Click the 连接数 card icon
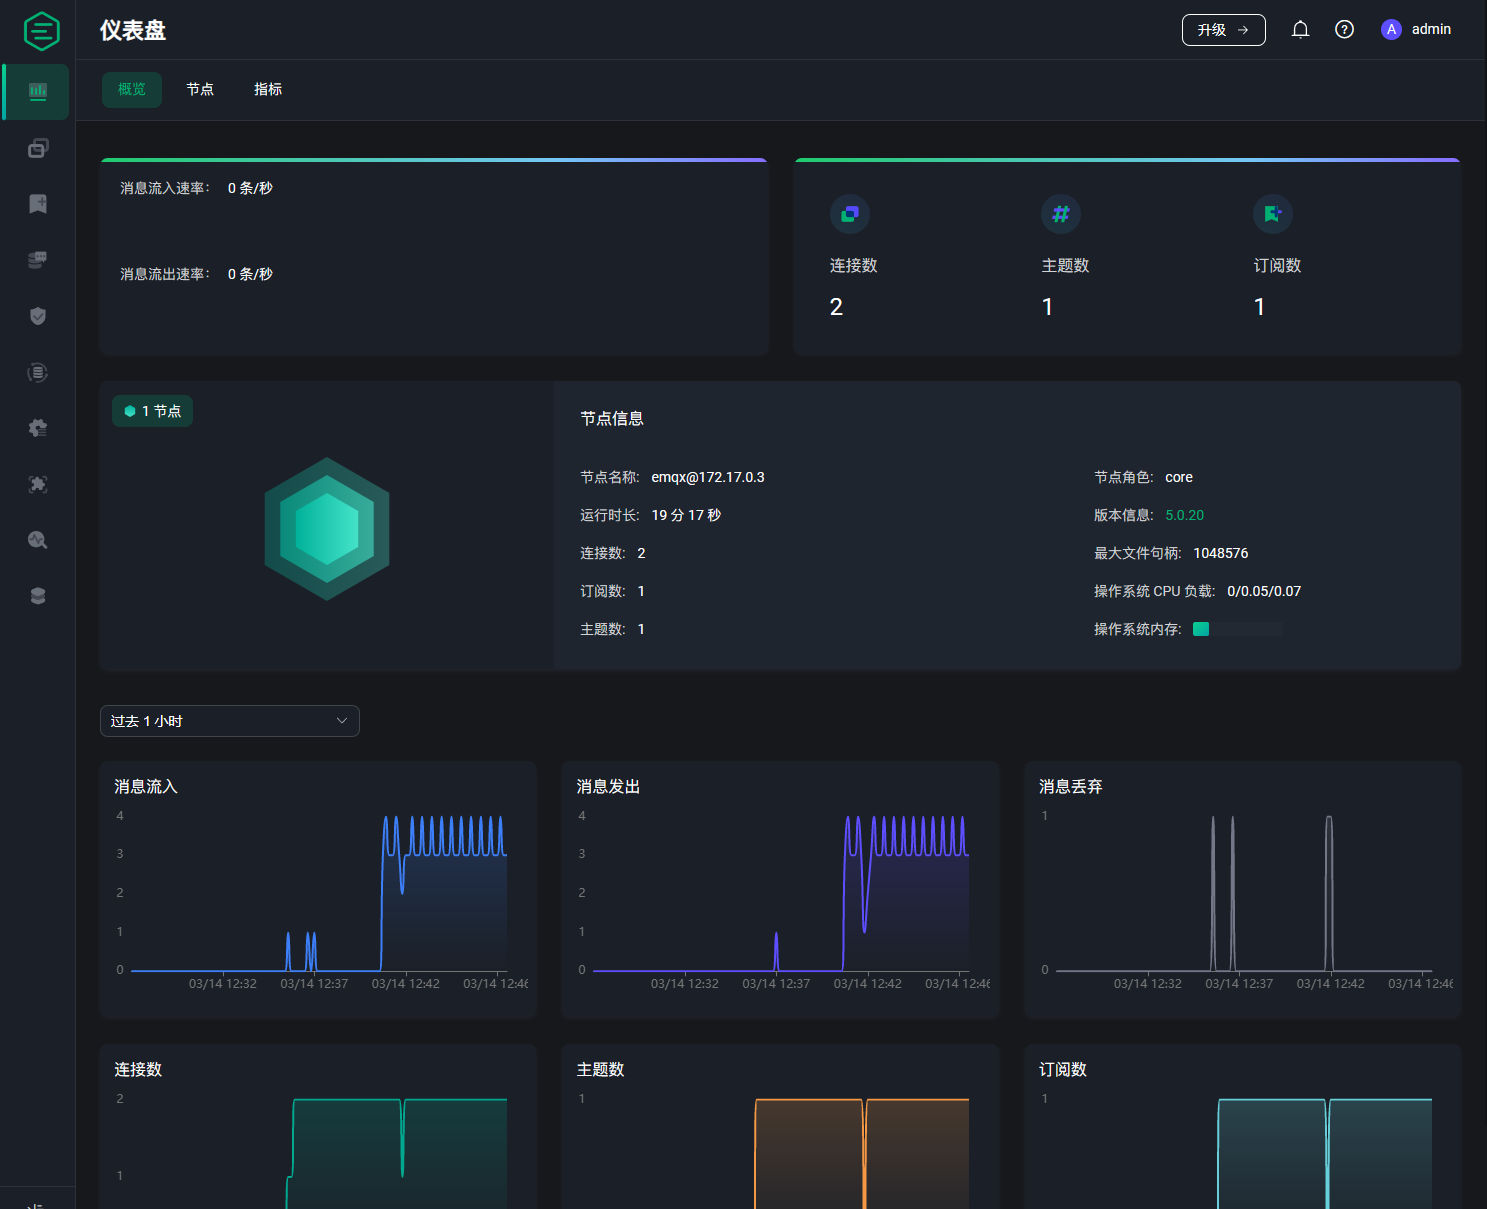The image size is (1487, 1209). pos(850,213)
